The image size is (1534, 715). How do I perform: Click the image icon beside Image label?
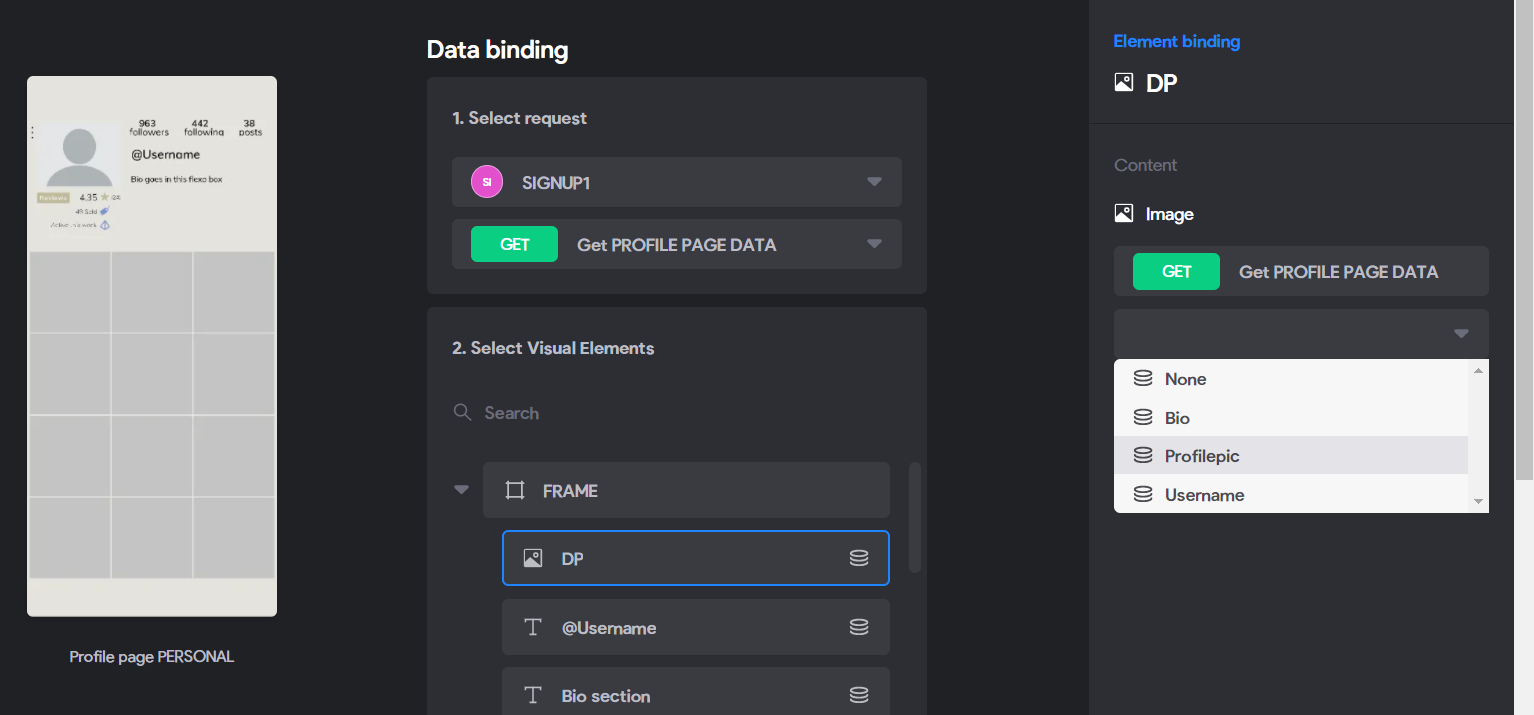pyautogui.click(x=1124, y=213)
